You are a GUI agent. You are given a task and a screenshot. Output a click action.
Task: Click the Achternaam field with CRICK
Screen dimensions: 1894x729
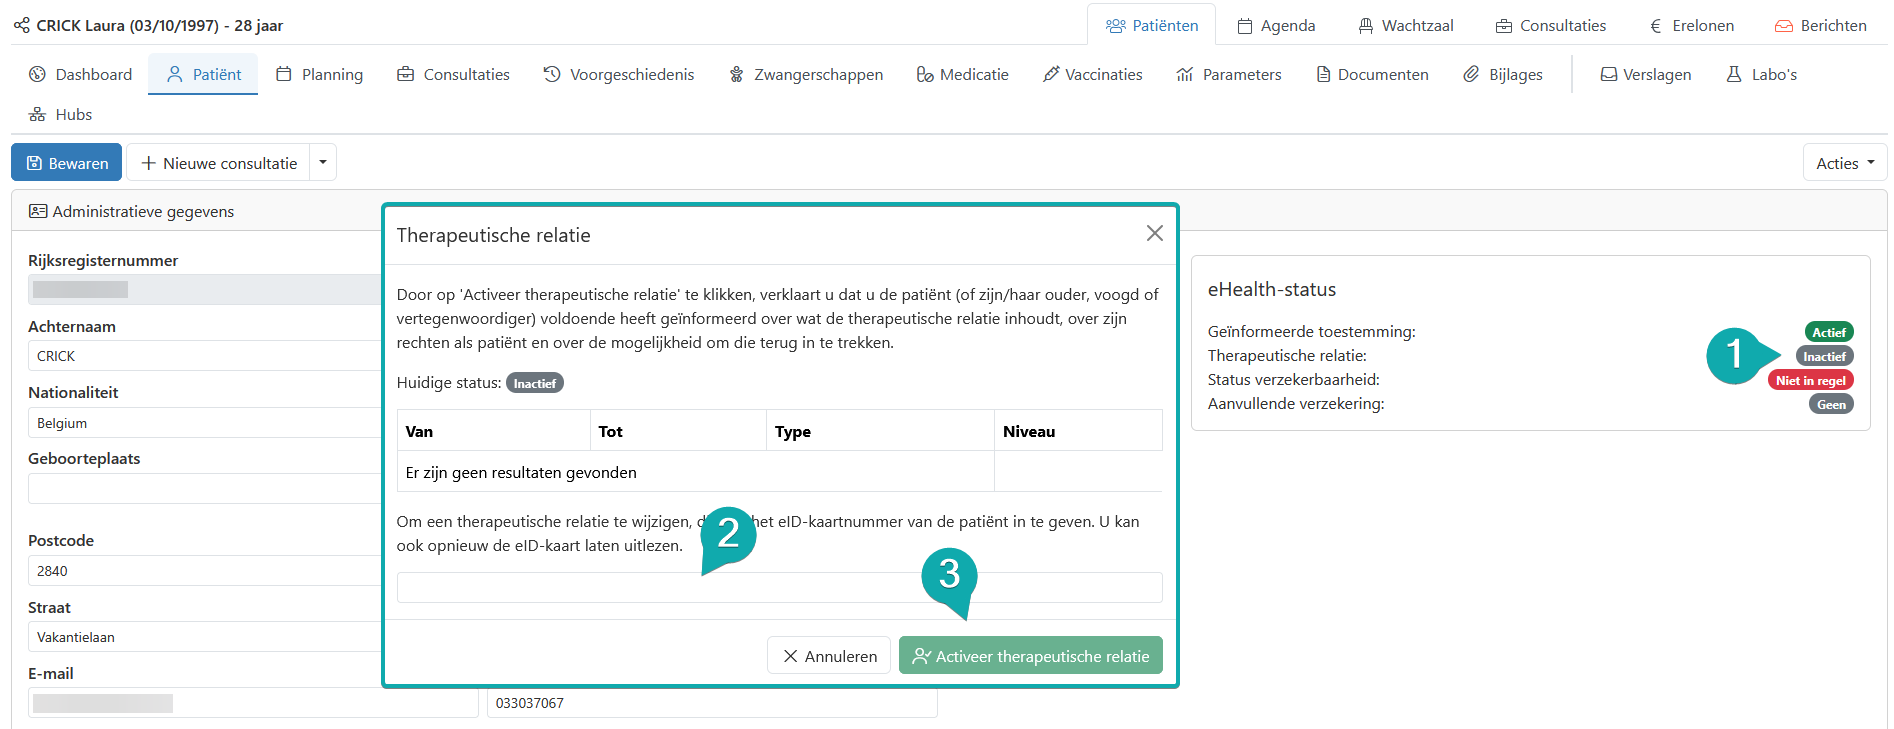(204, 356)
